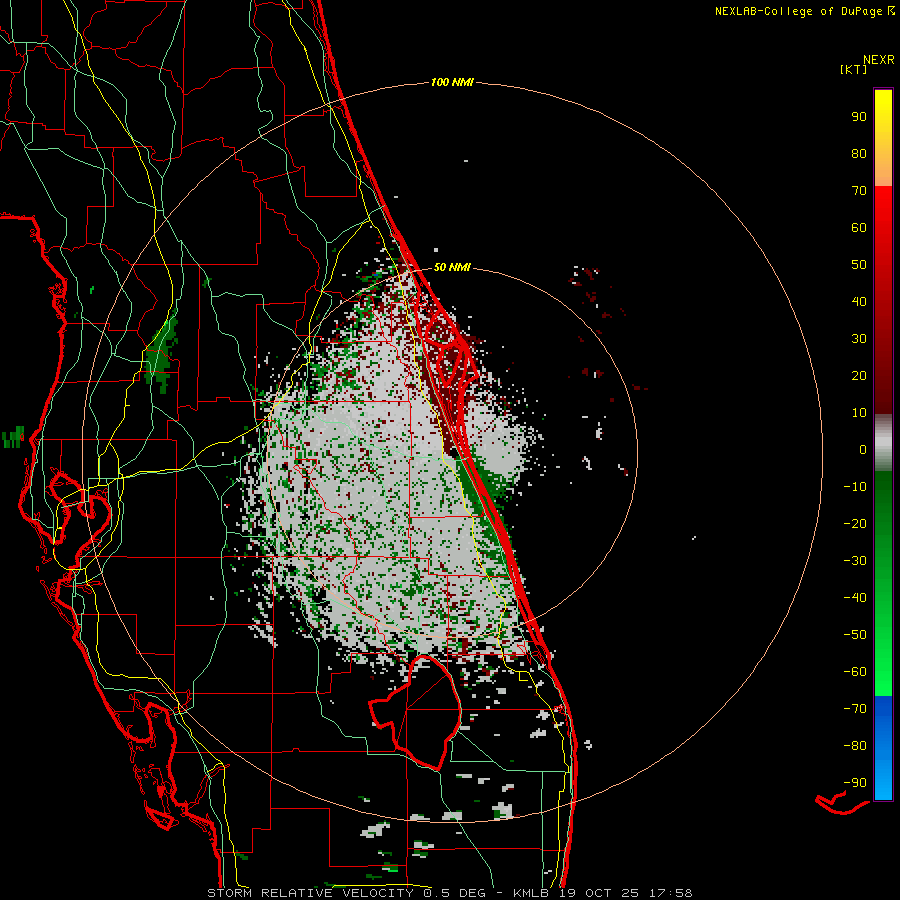Screen dimensions: 900x900
Task: Select the -50 value on the velocity scale
Action: (855, 635)
